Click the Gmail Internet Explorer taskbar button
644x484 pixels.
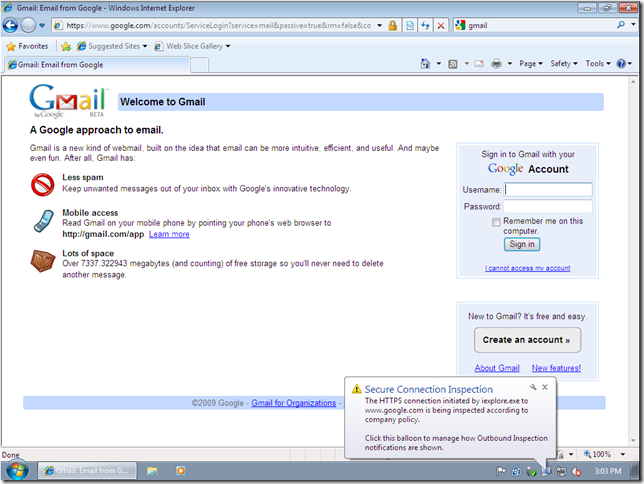pyautogui.click(x=87, y=471)
